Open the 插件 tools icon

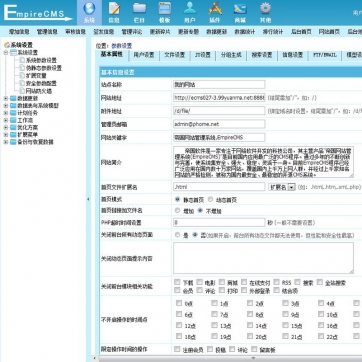pos(215,9)
